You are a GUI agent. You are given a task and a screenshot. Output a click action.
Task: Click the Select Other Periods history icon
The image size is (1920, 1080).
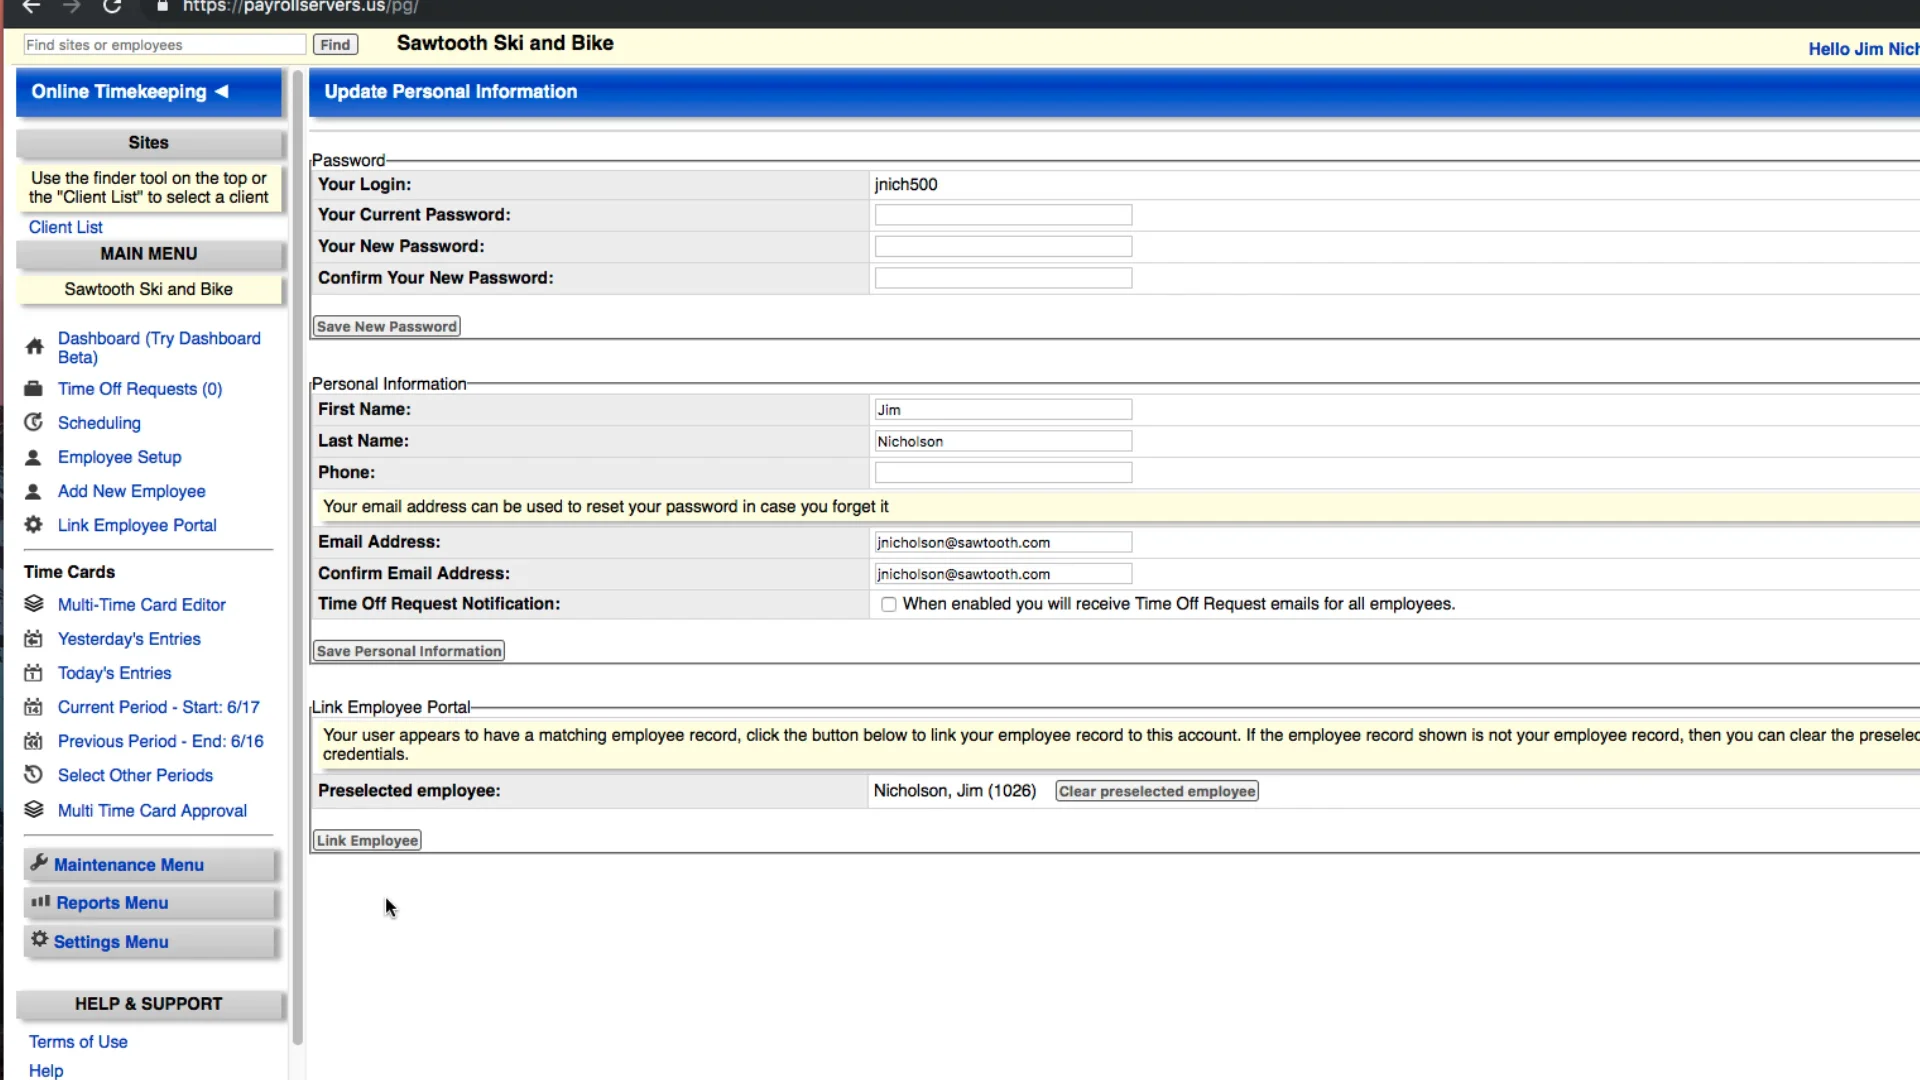[x=33, y=775]
